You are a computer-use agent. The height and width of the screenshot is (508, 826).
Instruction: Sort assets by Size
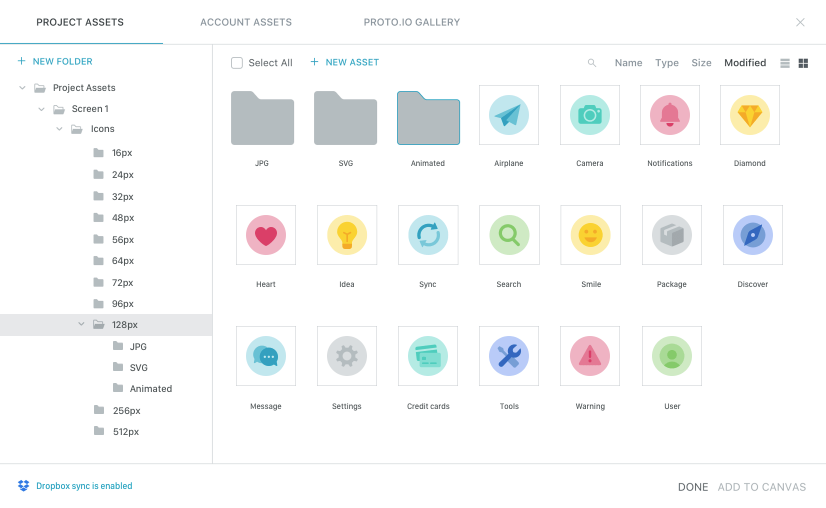point(701,63)
